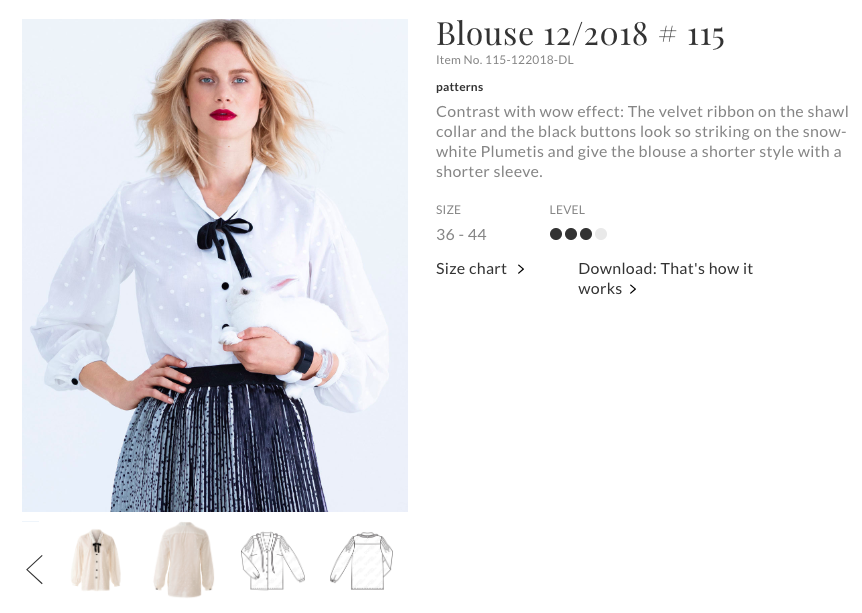Click the chevron after the word 'works'

[x=633, y=289]
